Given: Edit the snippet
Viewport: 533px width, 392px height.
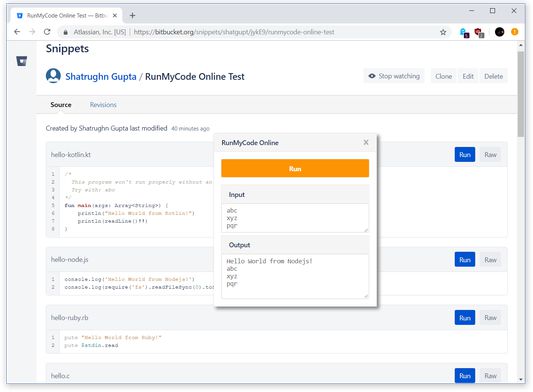Looking at the screenshot, I should click(x=468, y=76).
